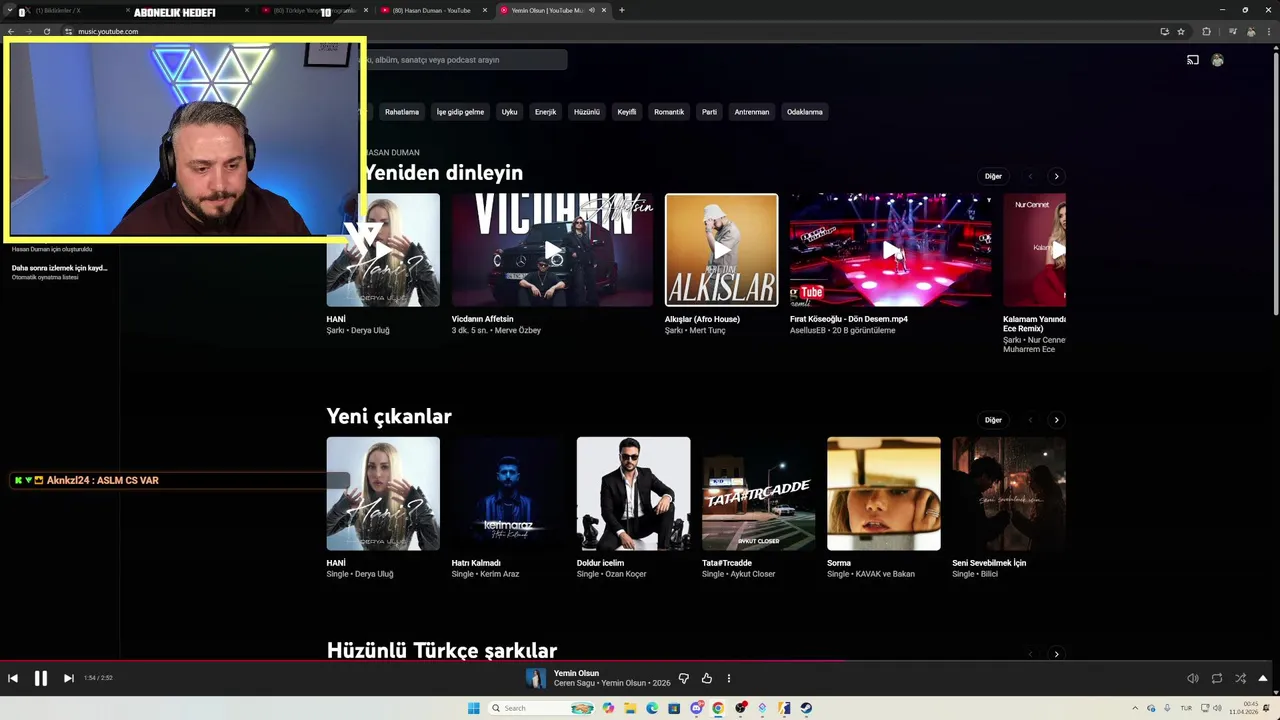Open Tata#Trcadde single cover
1280x720 pixels.
point(758,493)
